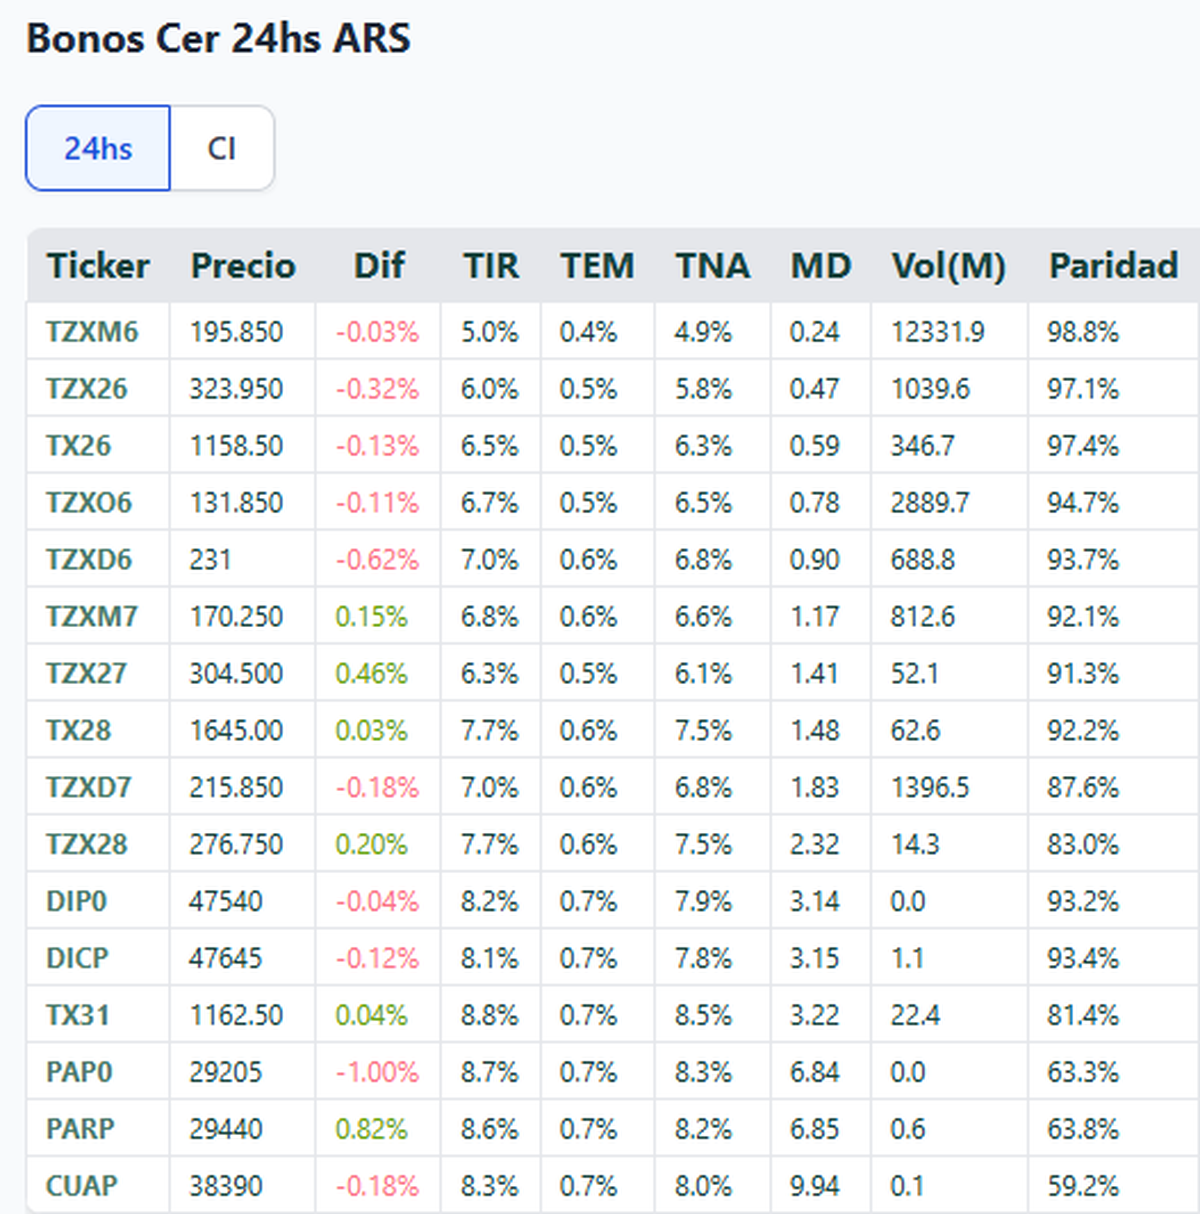The width and height of the screenshot is (1200, 1214).
Task: Select the TX31 bond ticker
Action: point(78,1016)
